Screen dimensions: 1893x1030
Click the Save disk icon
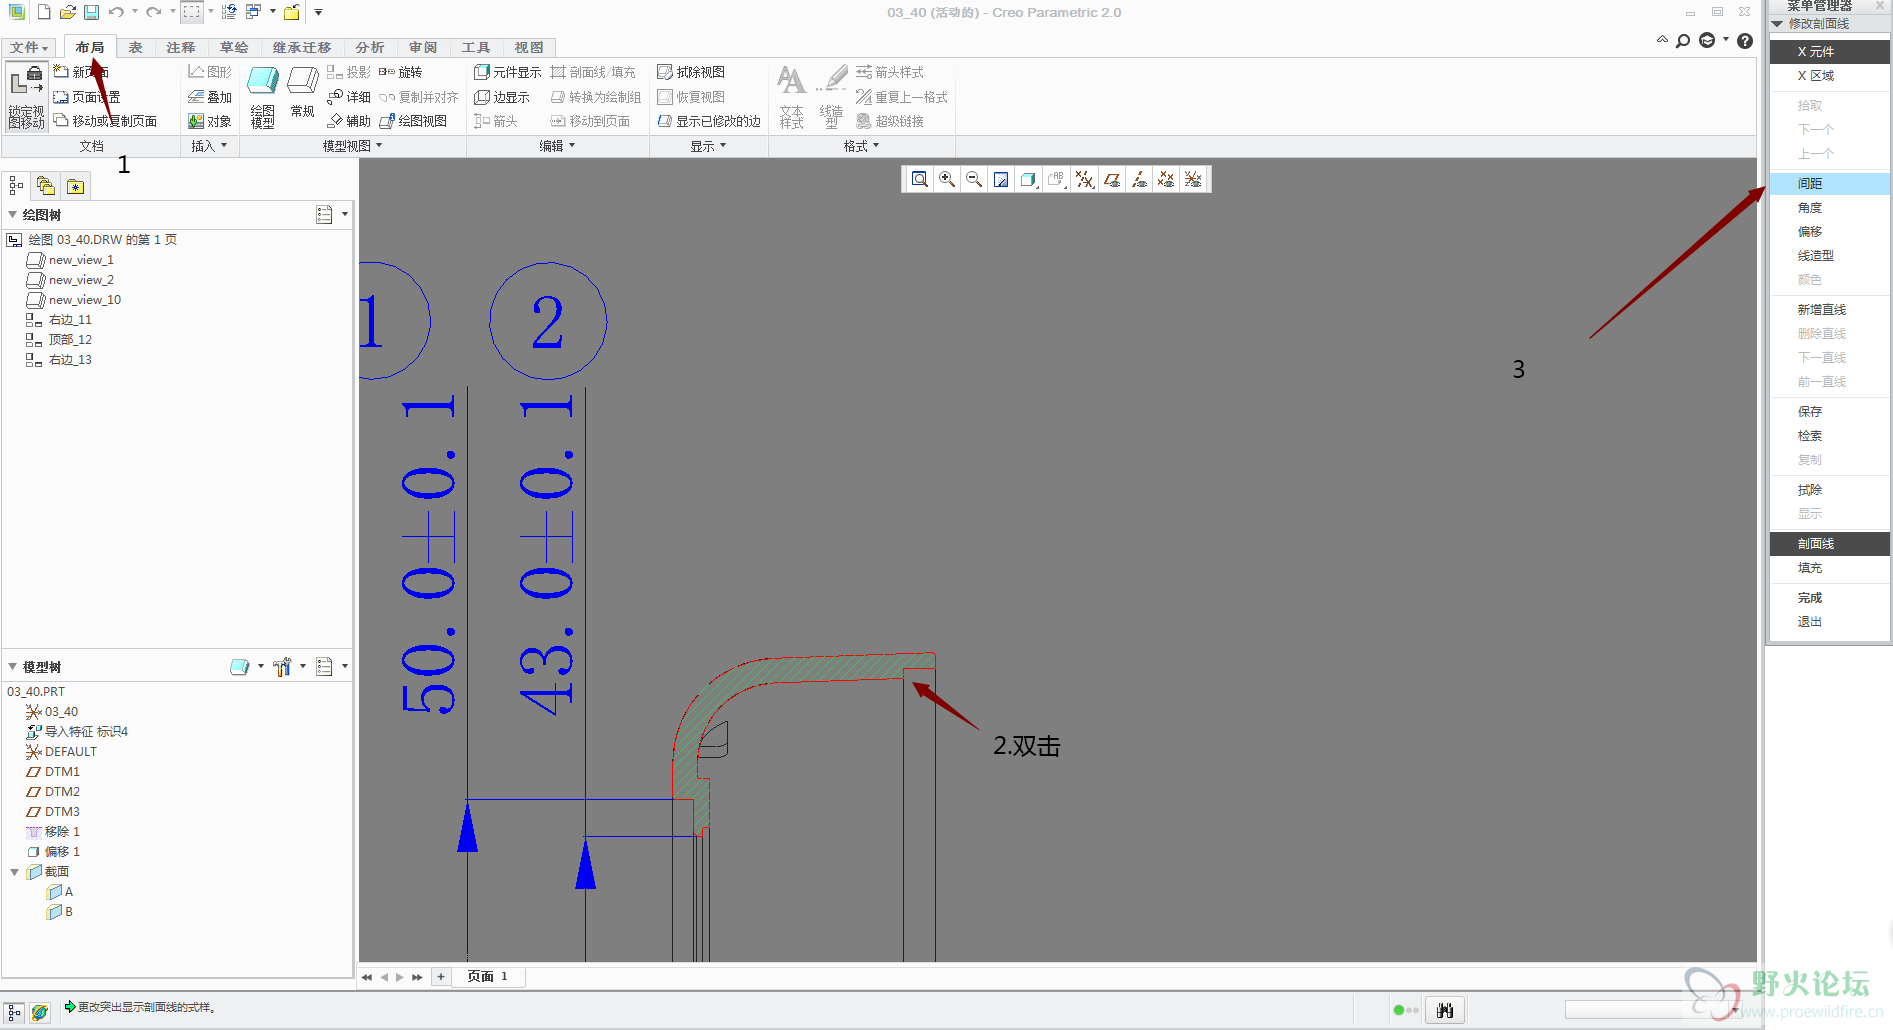click(91, 12)
